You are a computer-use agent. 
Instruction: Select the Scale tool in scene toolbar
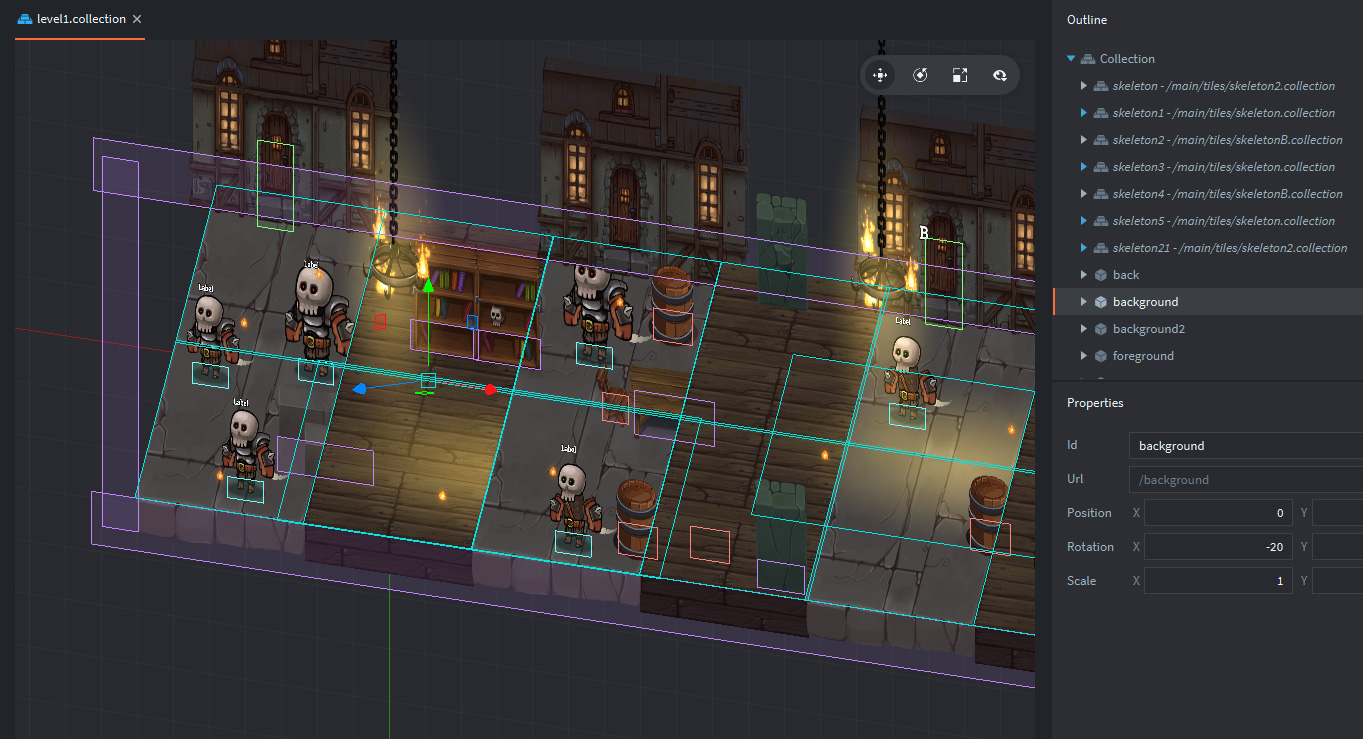pos(960,75)
